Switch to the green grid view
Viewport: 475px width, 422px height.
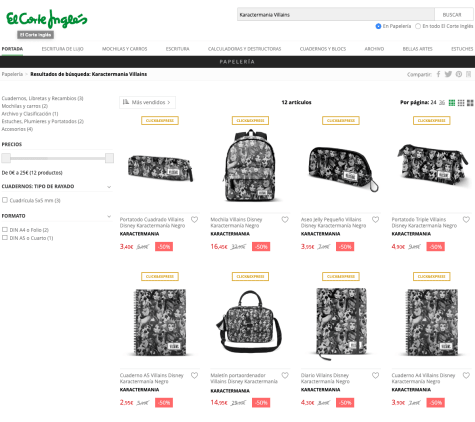point(452,103)
